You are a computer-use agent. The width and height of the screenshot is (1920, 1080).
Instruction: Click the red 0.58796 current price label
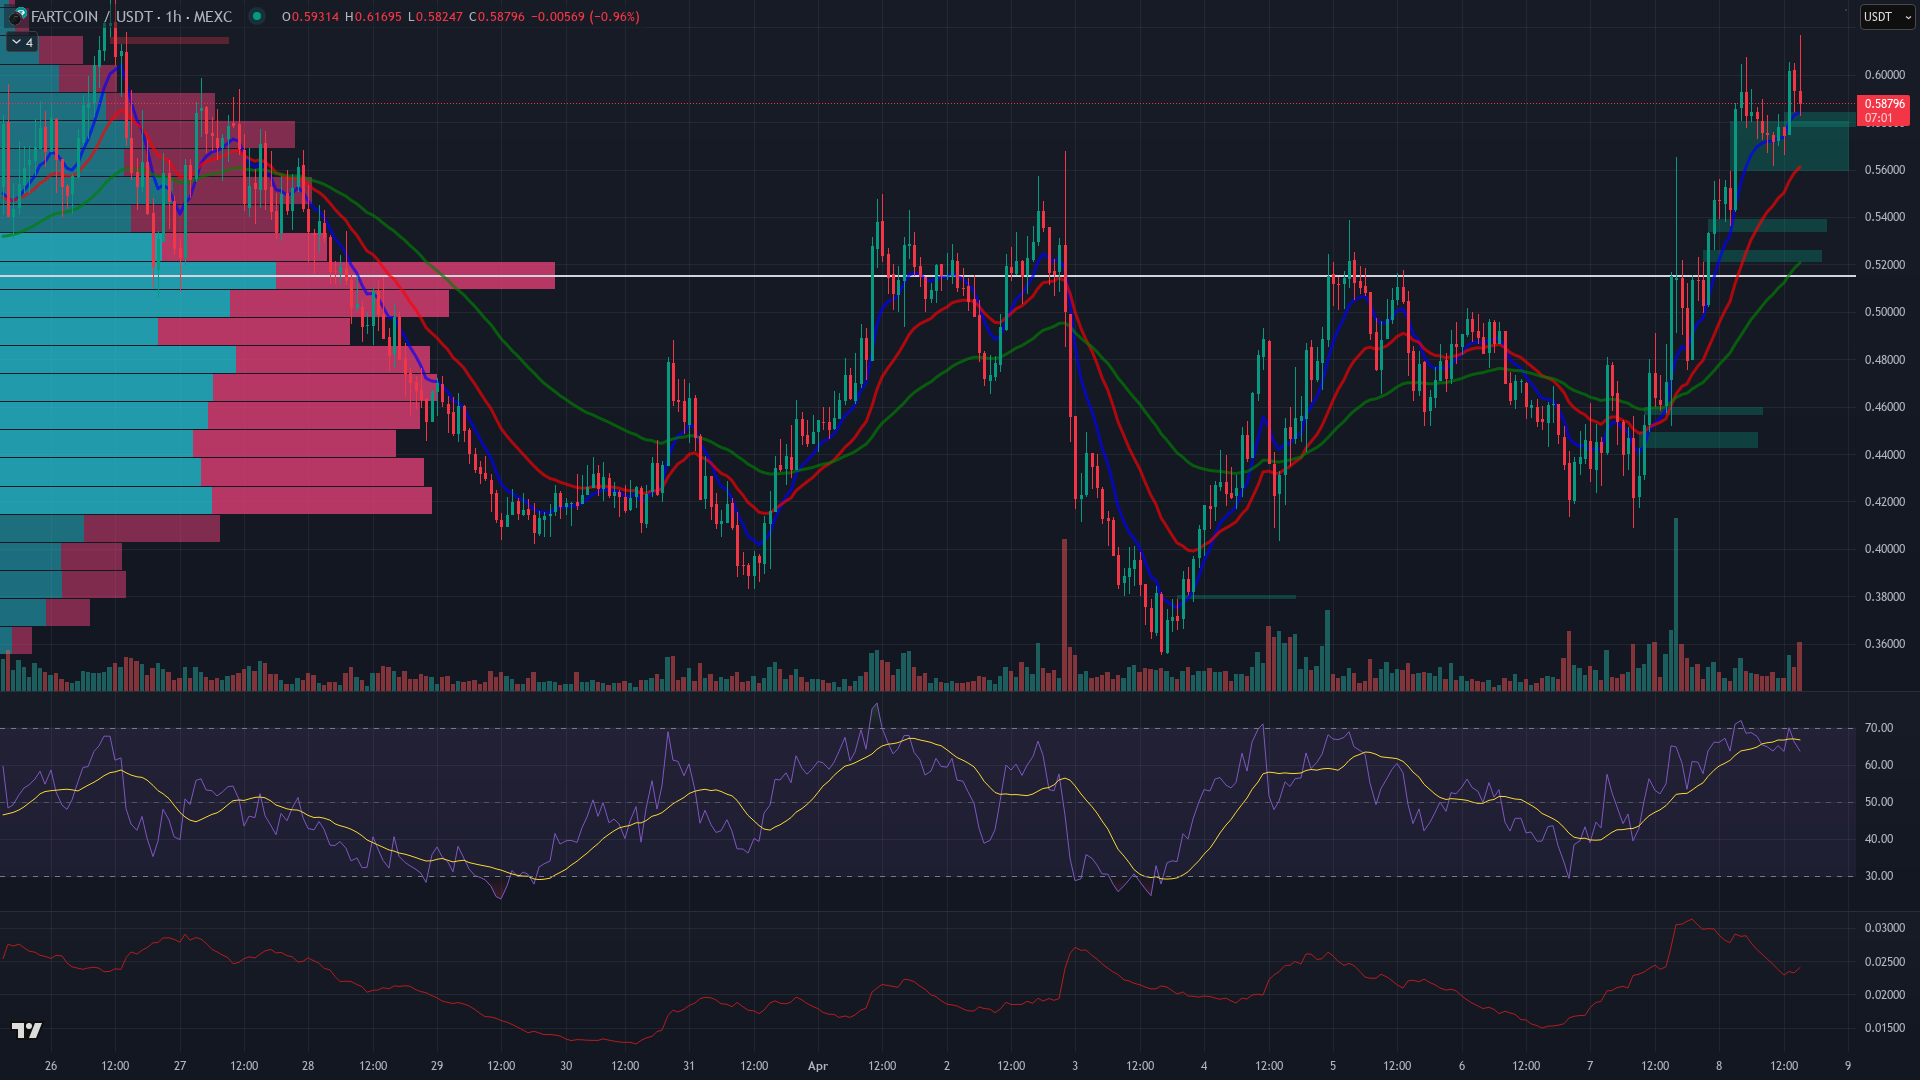point(1884,110)
